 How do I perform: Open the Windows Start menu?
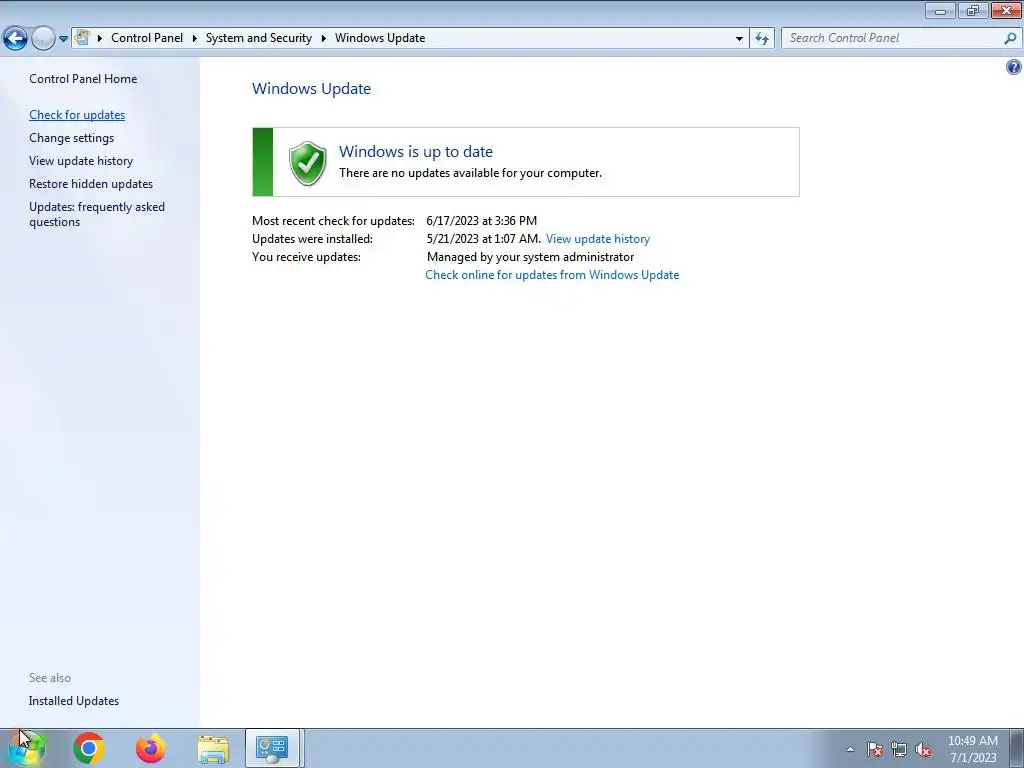[26, 748]
